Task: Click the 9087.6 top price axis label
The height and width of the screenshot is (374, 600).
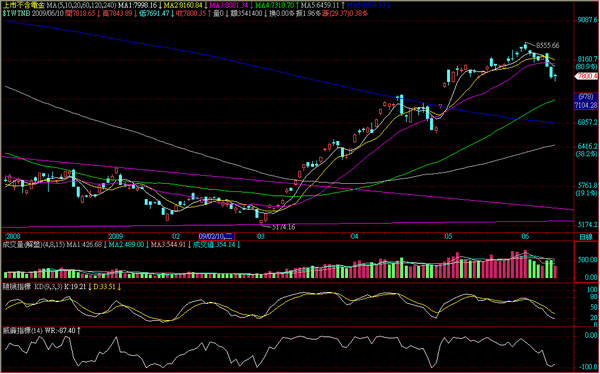Action: tap(587, 20)
